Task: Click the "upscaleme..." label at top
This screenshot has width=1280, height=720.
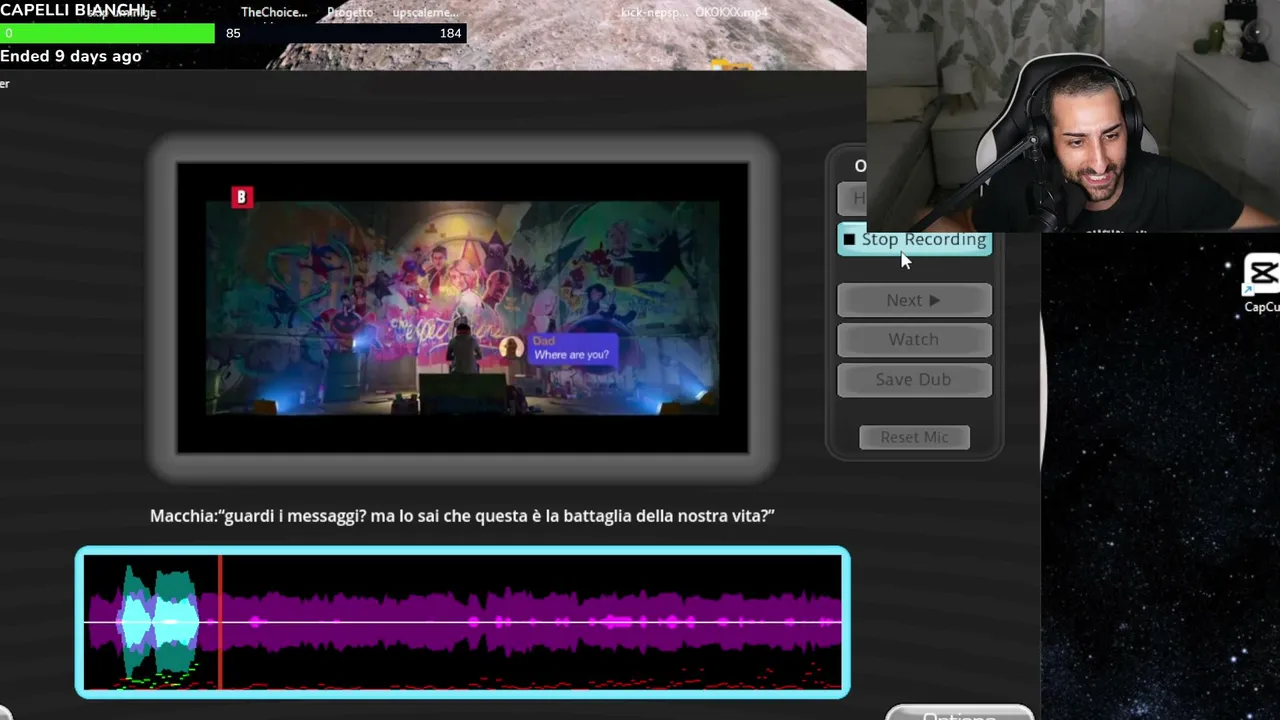Action: 425,12
